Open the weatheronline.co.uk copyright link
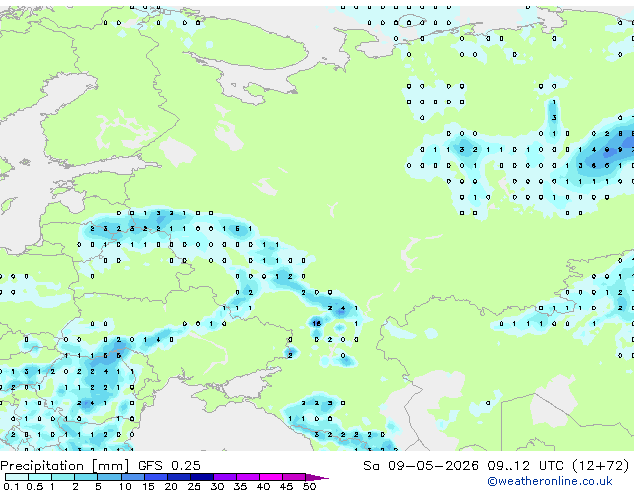Image resolution: width=634 pixels, height=490 pixels. [550, 481]
